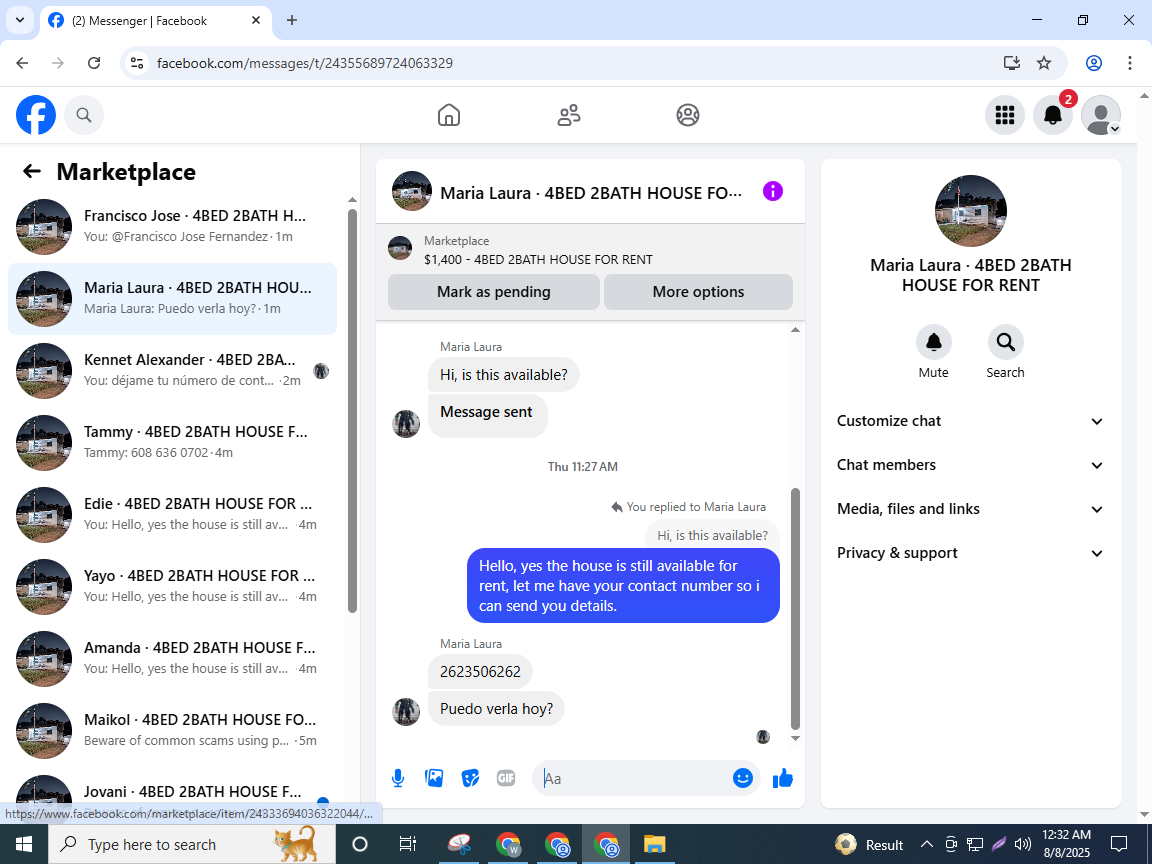1152x864 pixels.
Task: Click the message input field
Action: click(632, 778)
